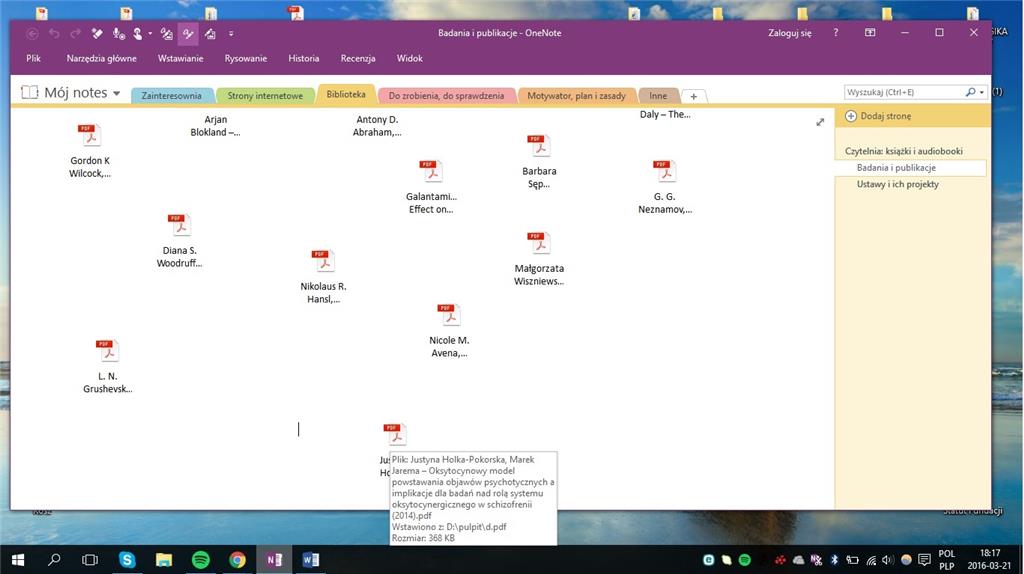Click Zaloguj się to sign in
The height and width of the screenshot is (574, 1024).
click(790, 33)
